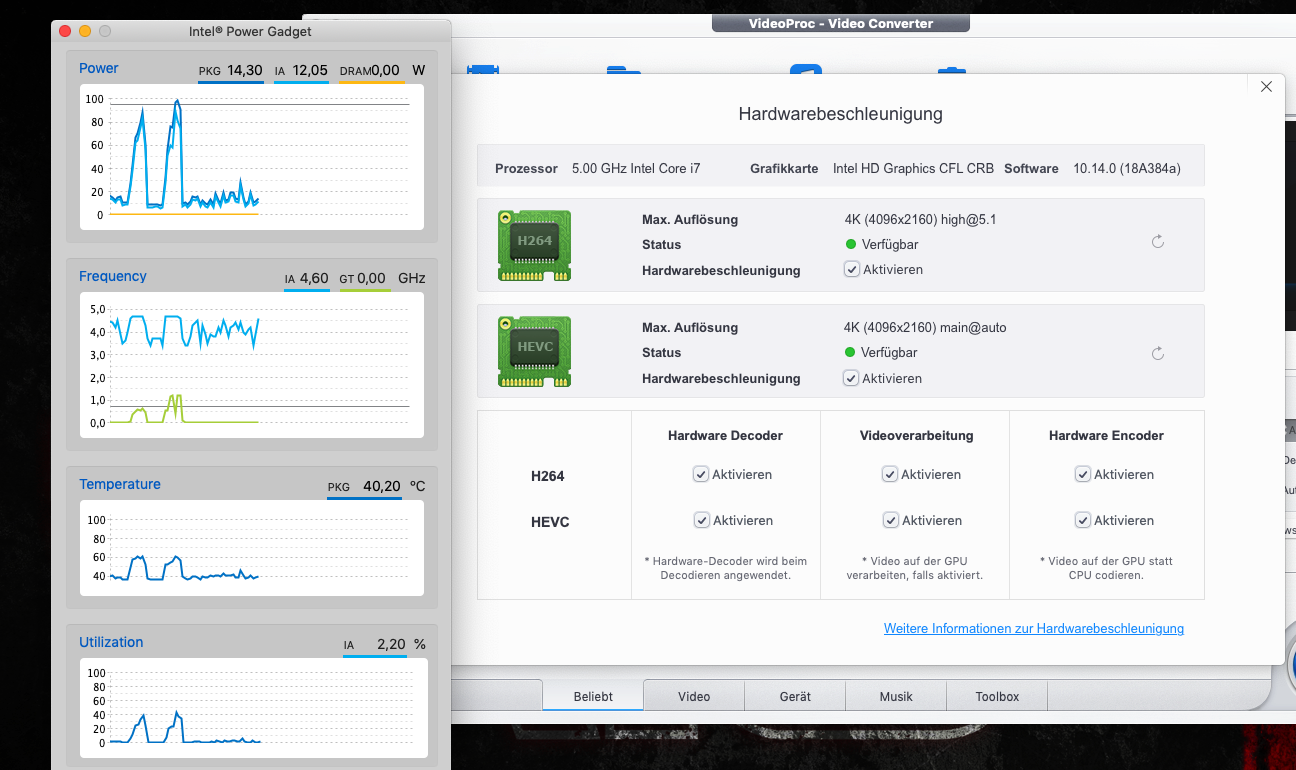Click the H264 row label in the table

(x=548, y=476)
